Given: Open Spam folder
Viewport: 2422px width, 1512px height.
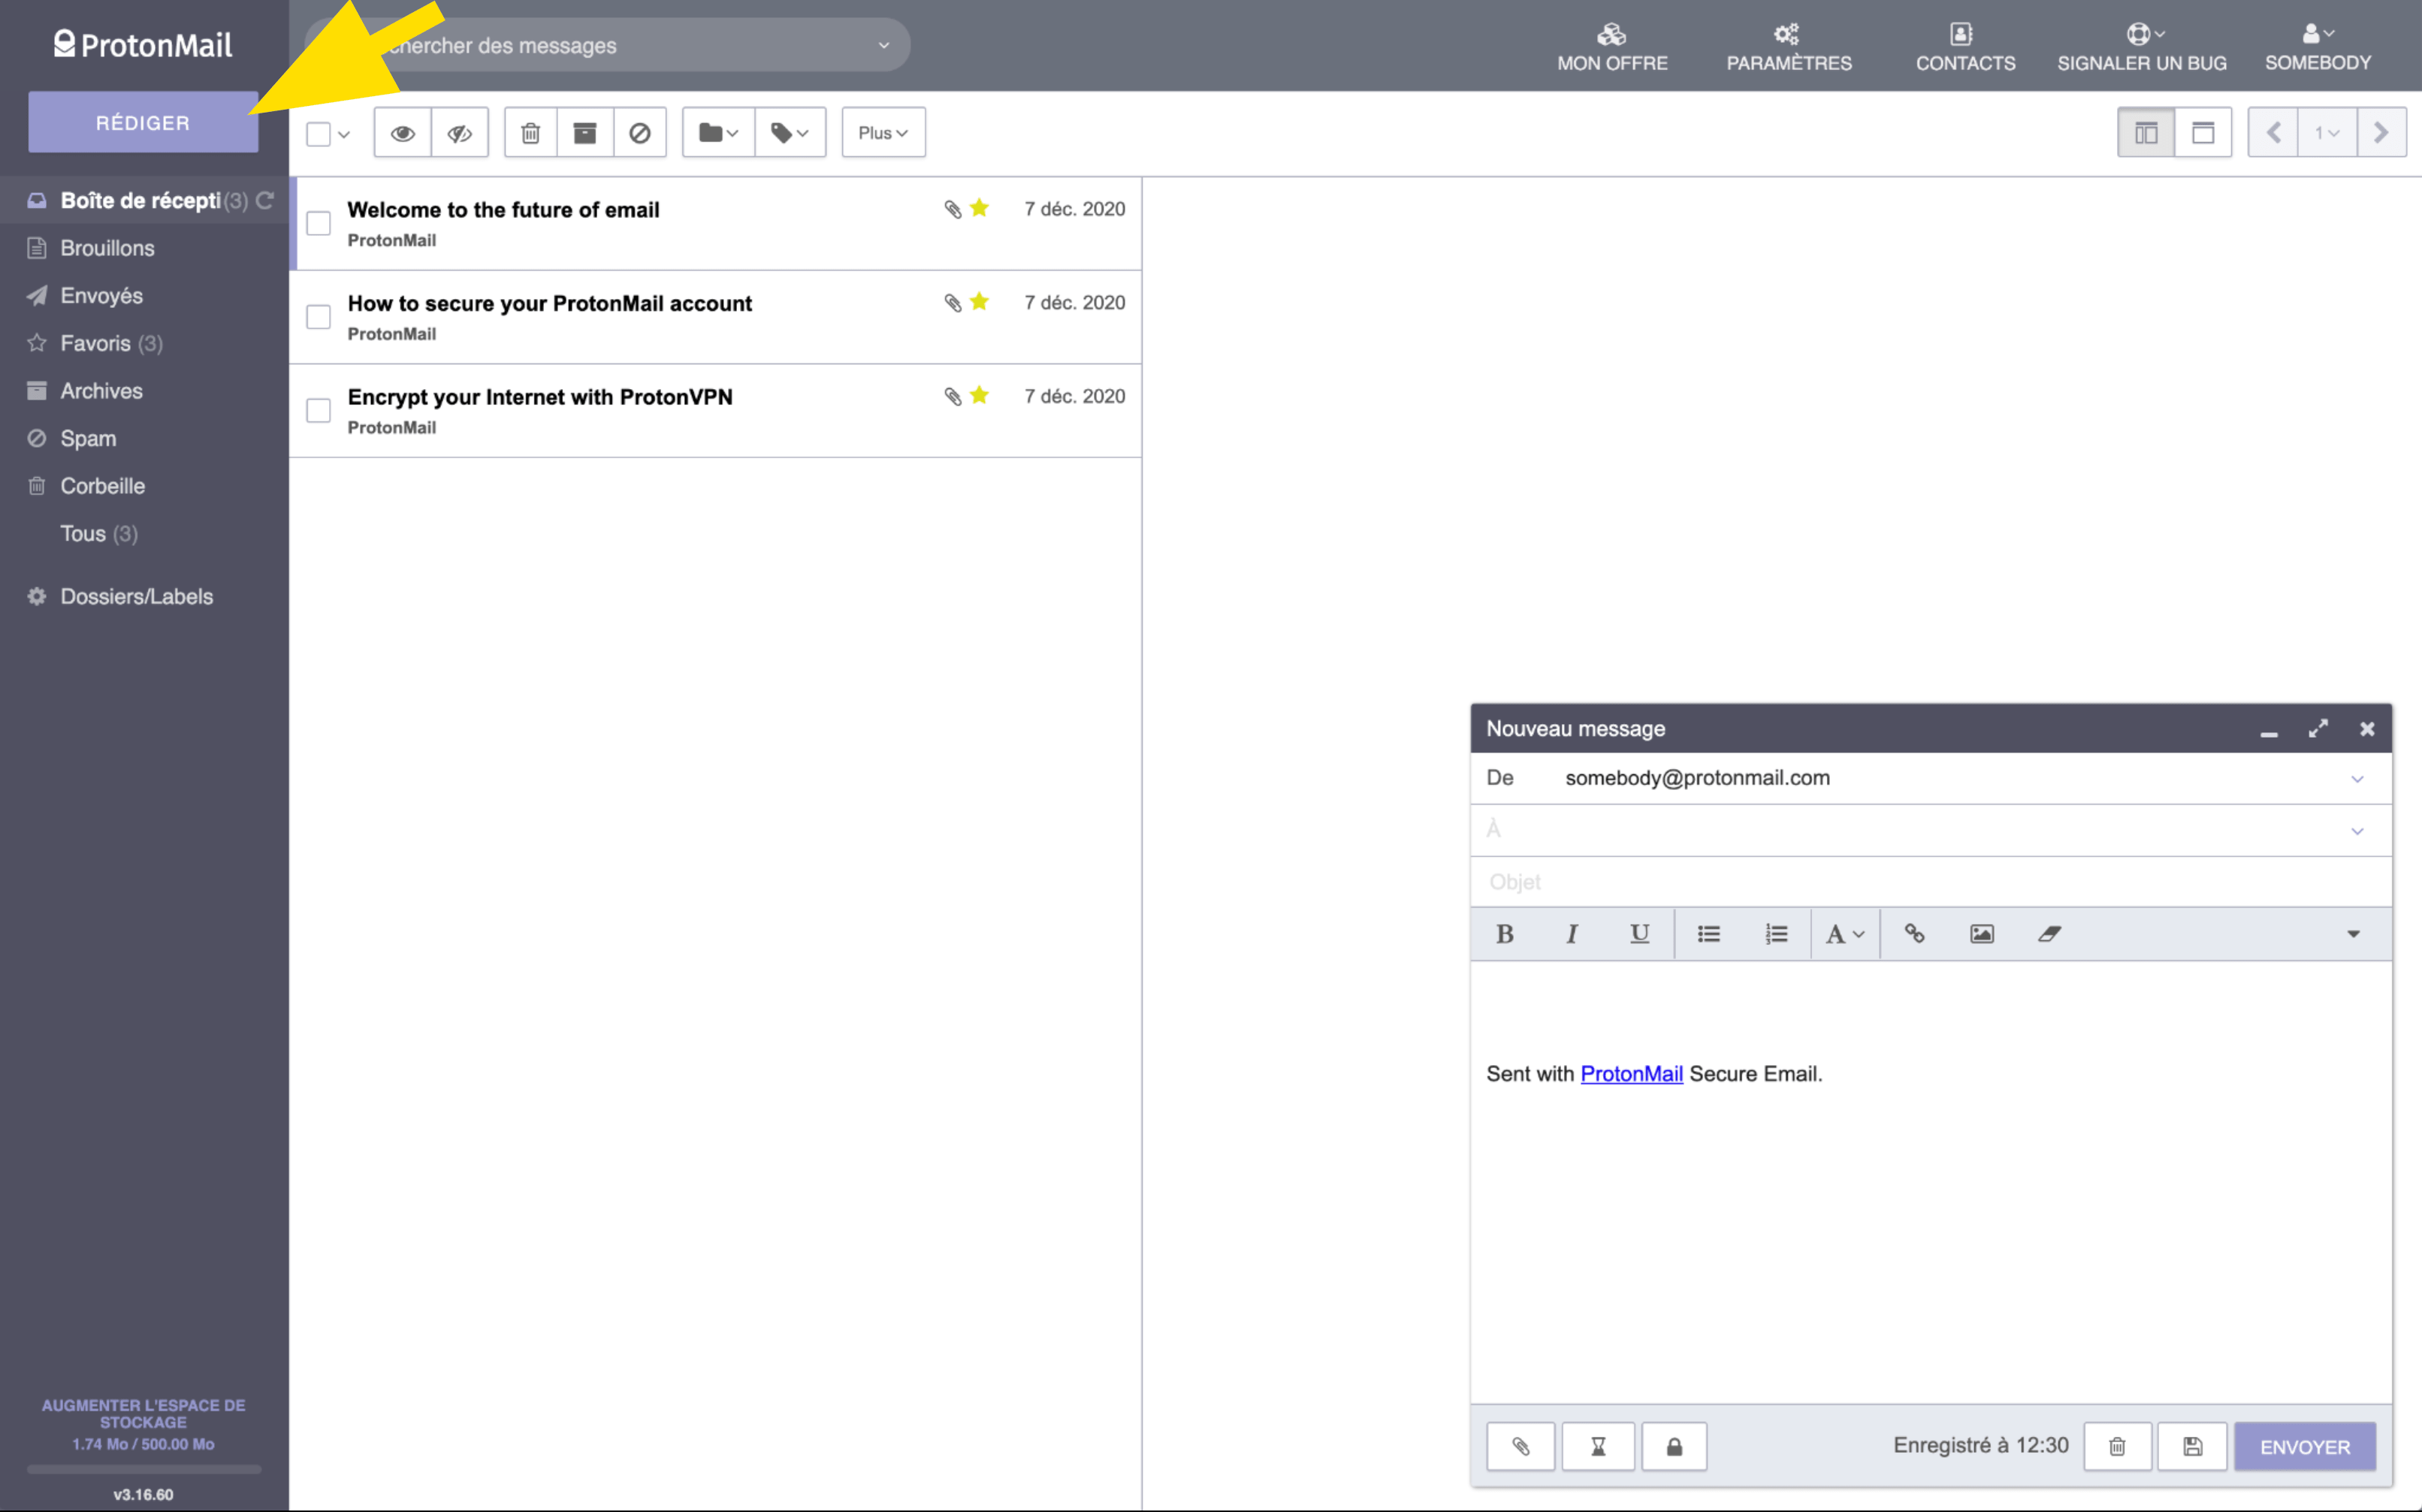Looking at the screenshot, I should 88,438.
